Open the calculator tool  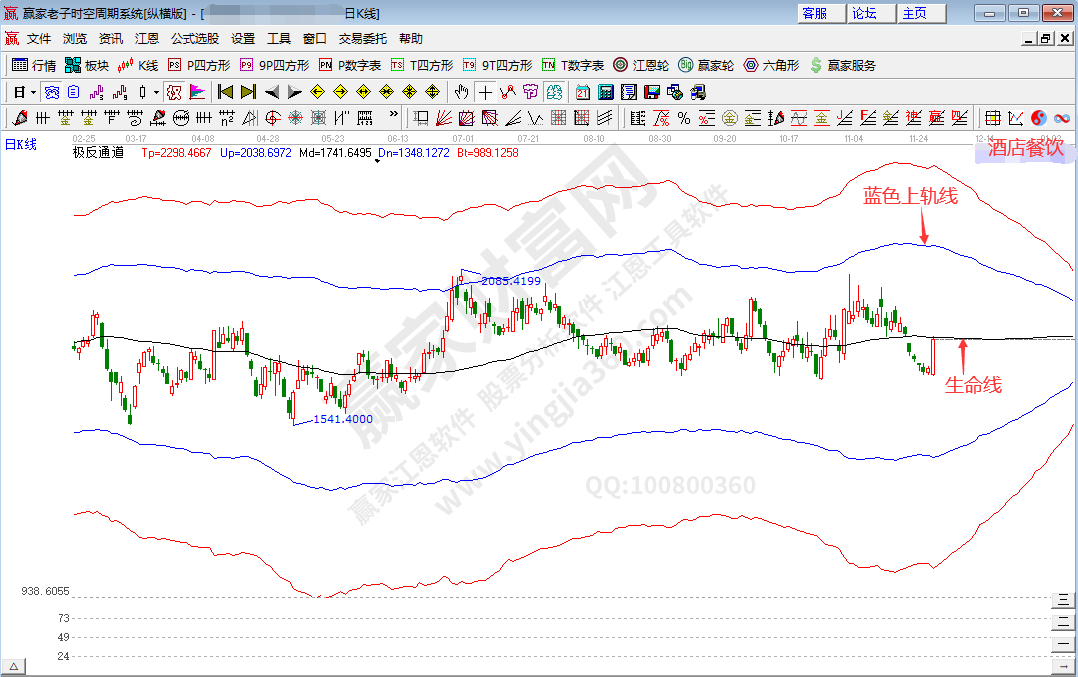605,92
